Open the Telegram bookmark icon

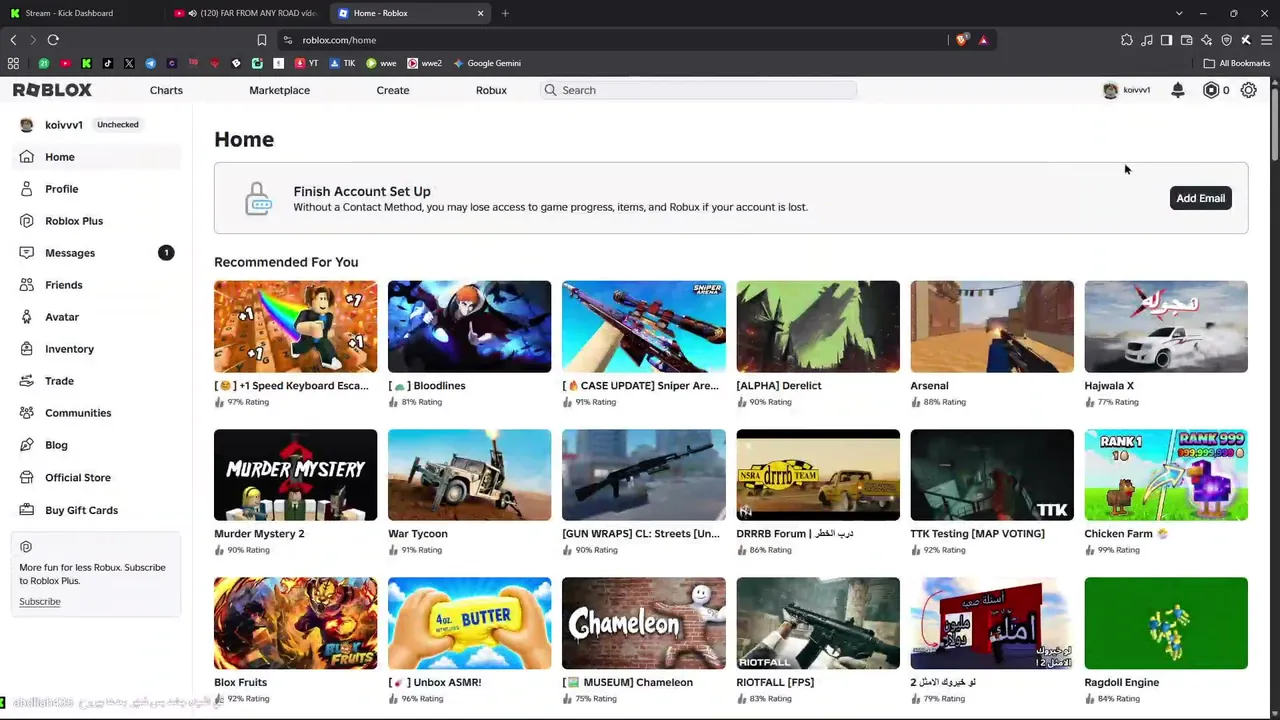151,63
